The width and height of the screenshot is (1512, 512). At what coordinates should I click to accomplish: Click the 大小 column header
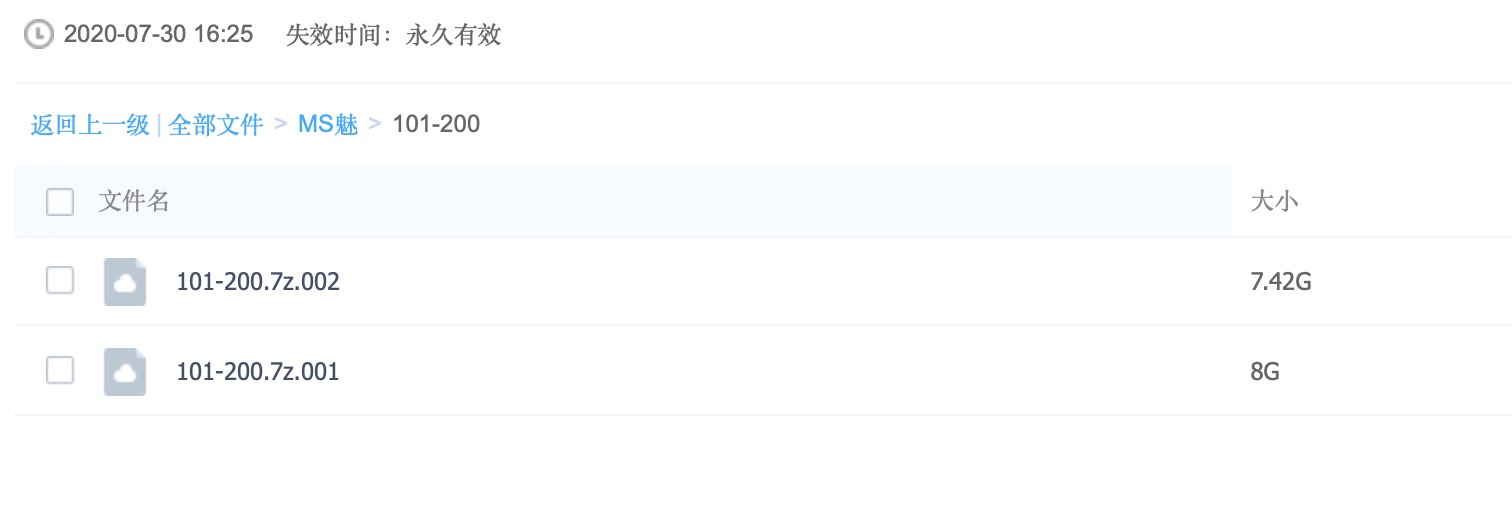[x=1275, y=202]
